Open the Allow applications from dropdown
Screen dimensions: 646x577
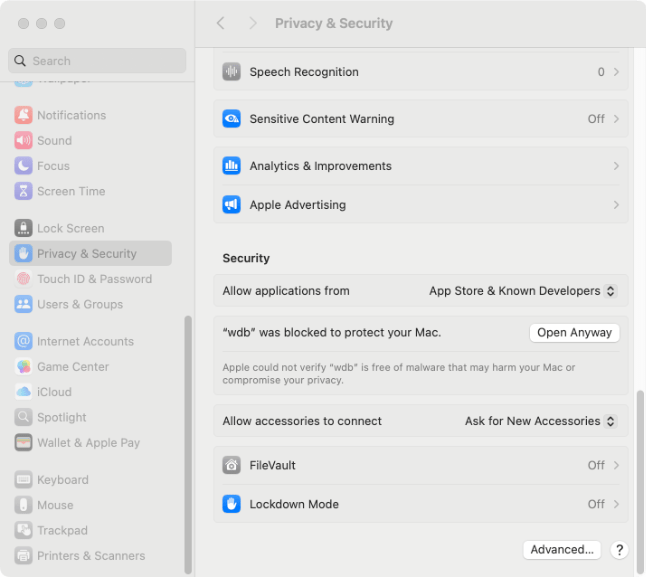[x=522, y=291]
